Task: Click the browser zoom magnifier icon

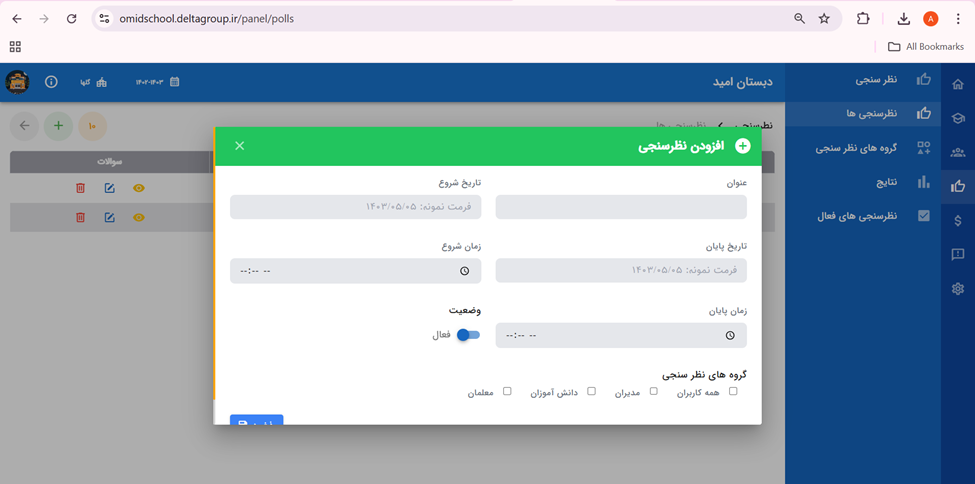Action: (x=800, y=19)
